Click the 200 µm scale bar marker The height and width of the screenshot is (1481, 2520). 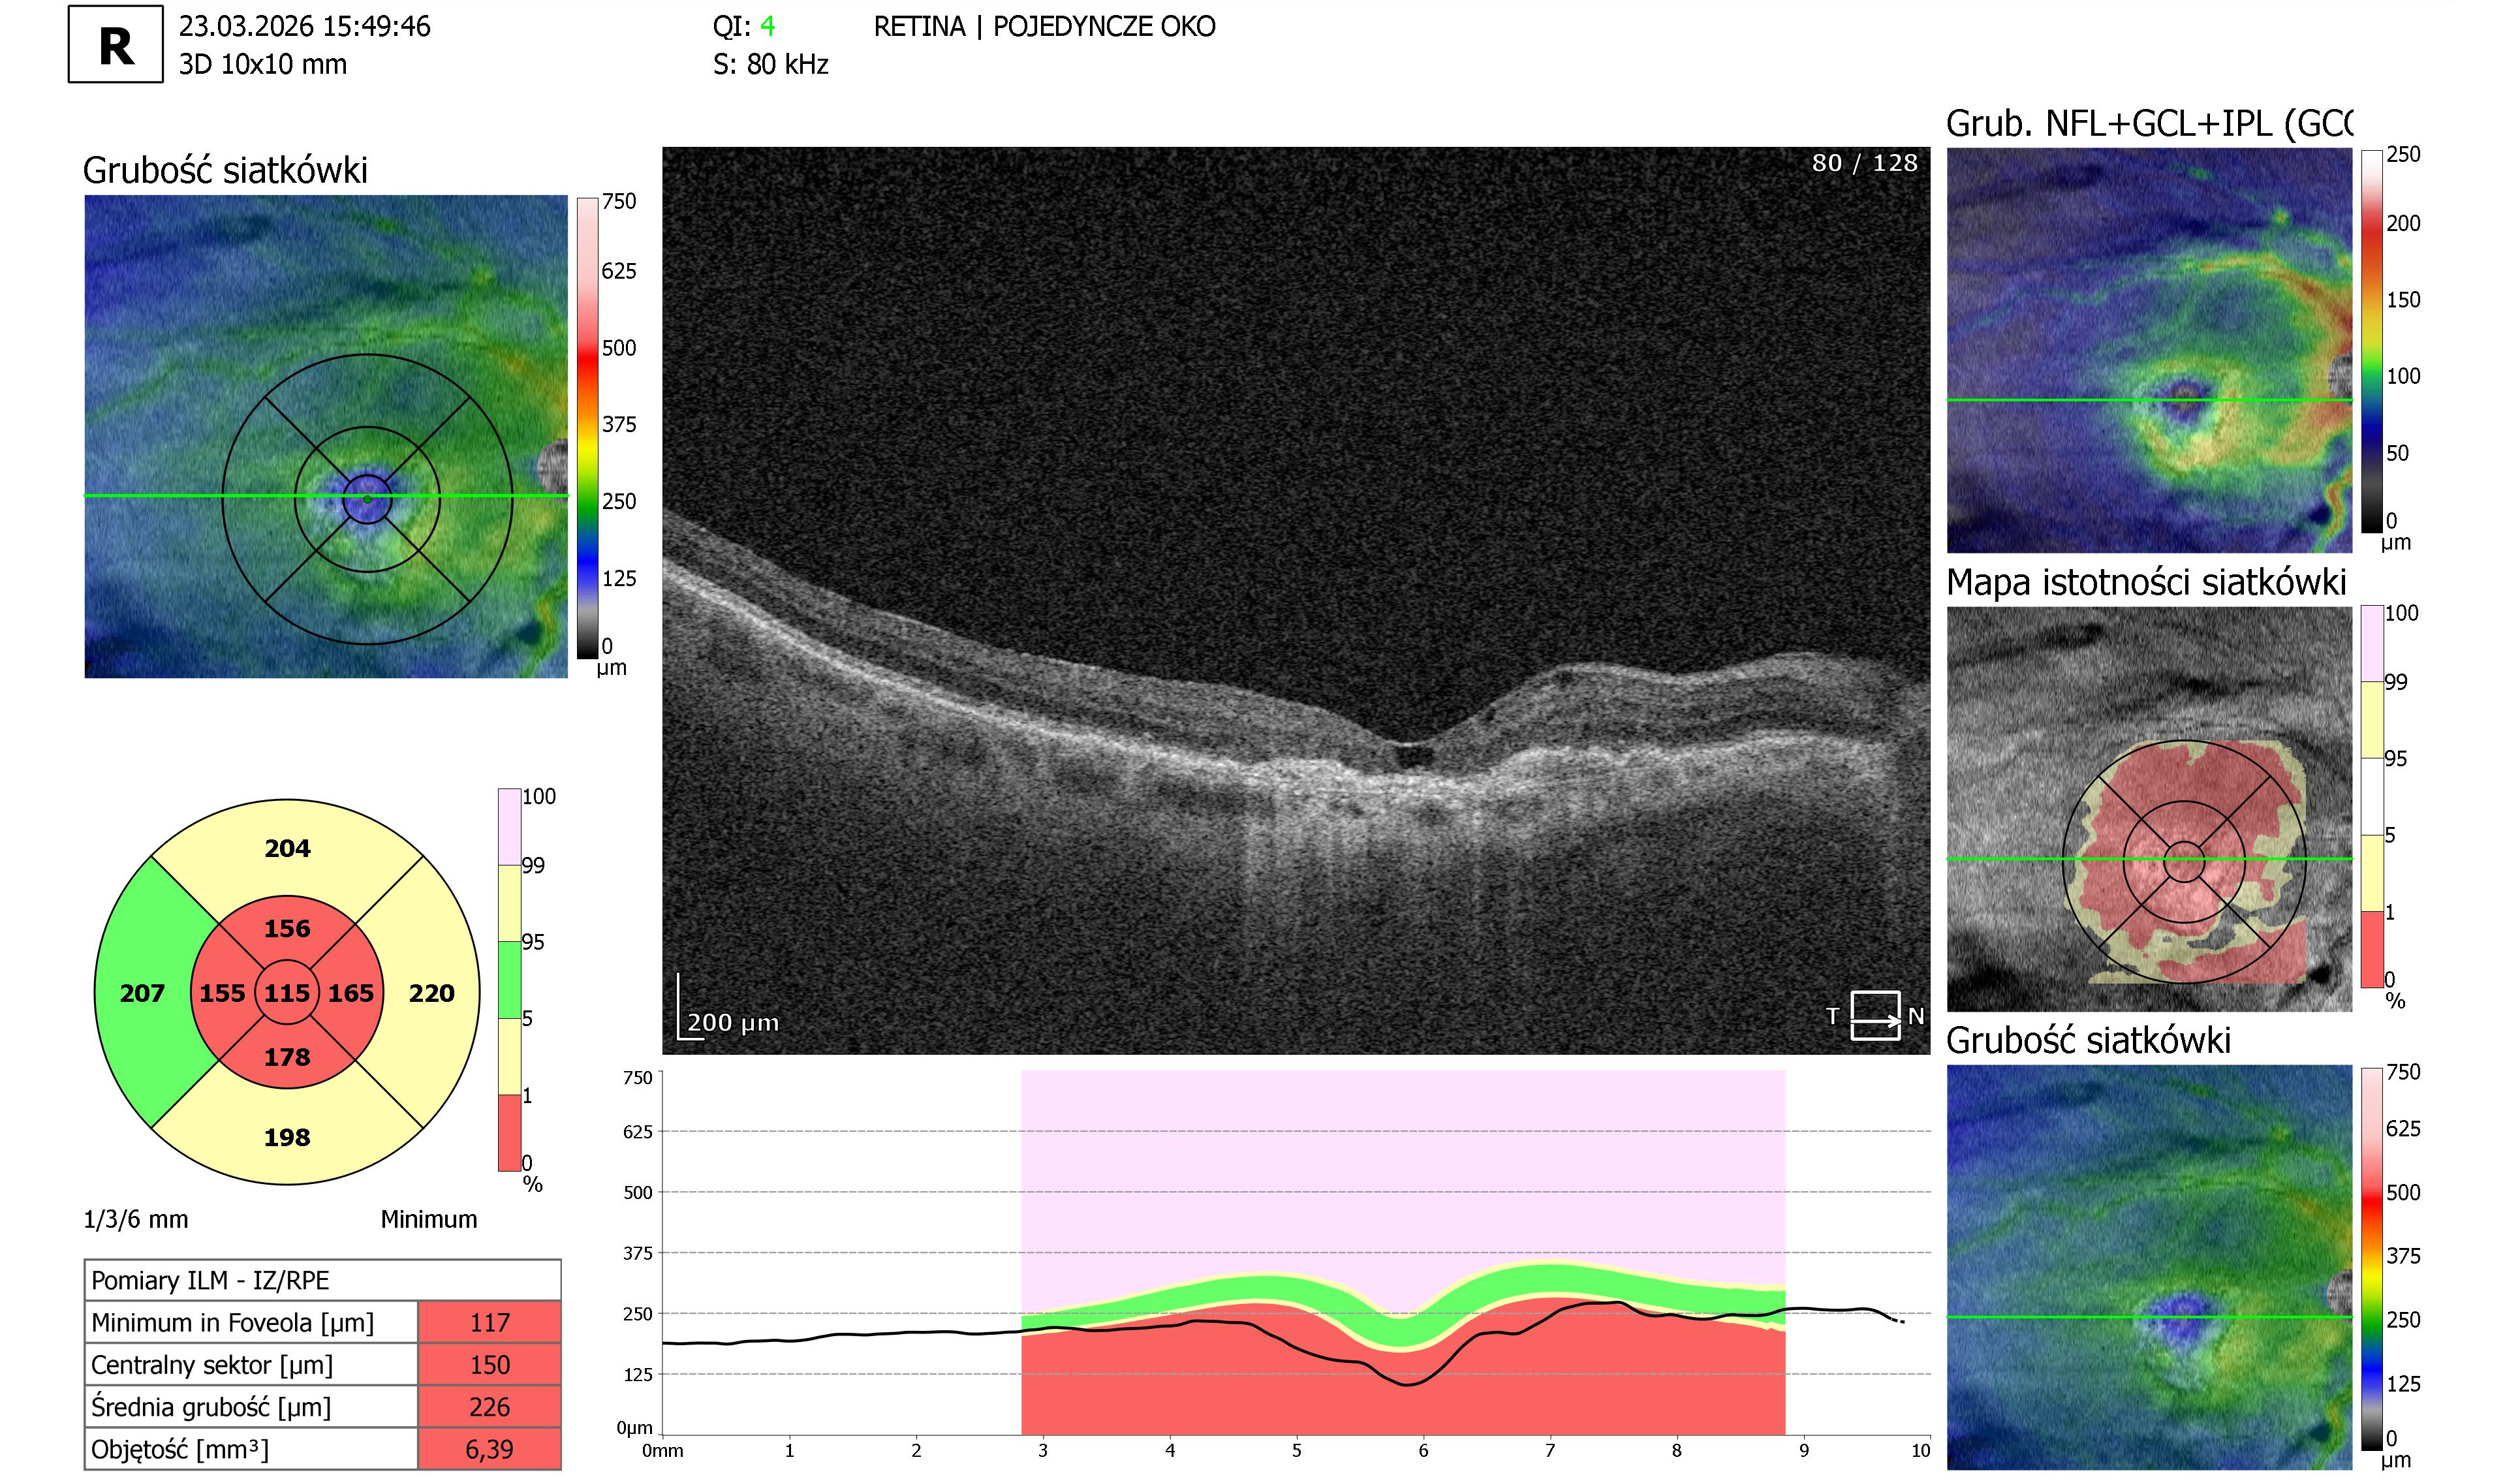coord(728,1007)
